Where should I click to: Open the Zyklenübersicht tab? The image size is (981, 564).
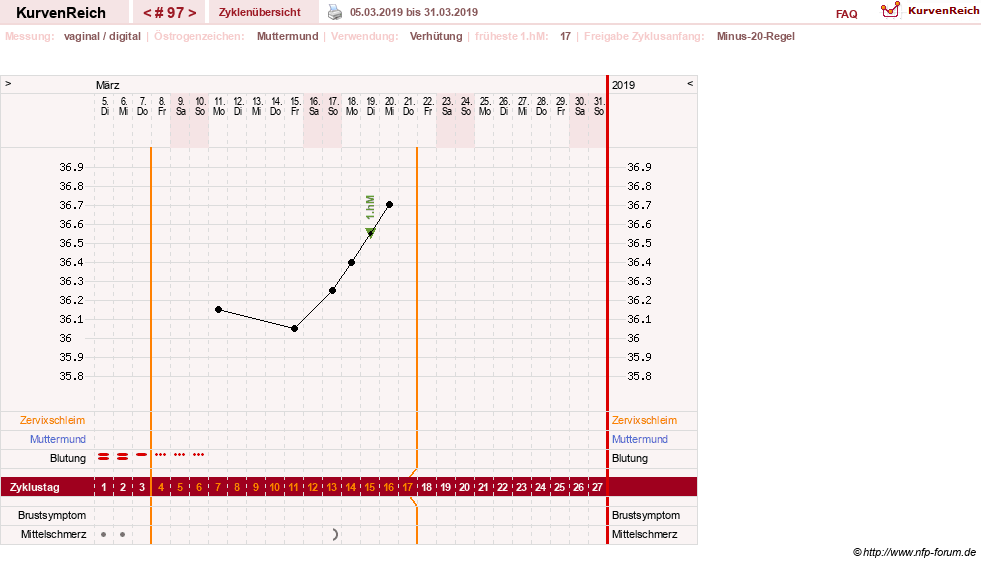coord(260,12)
